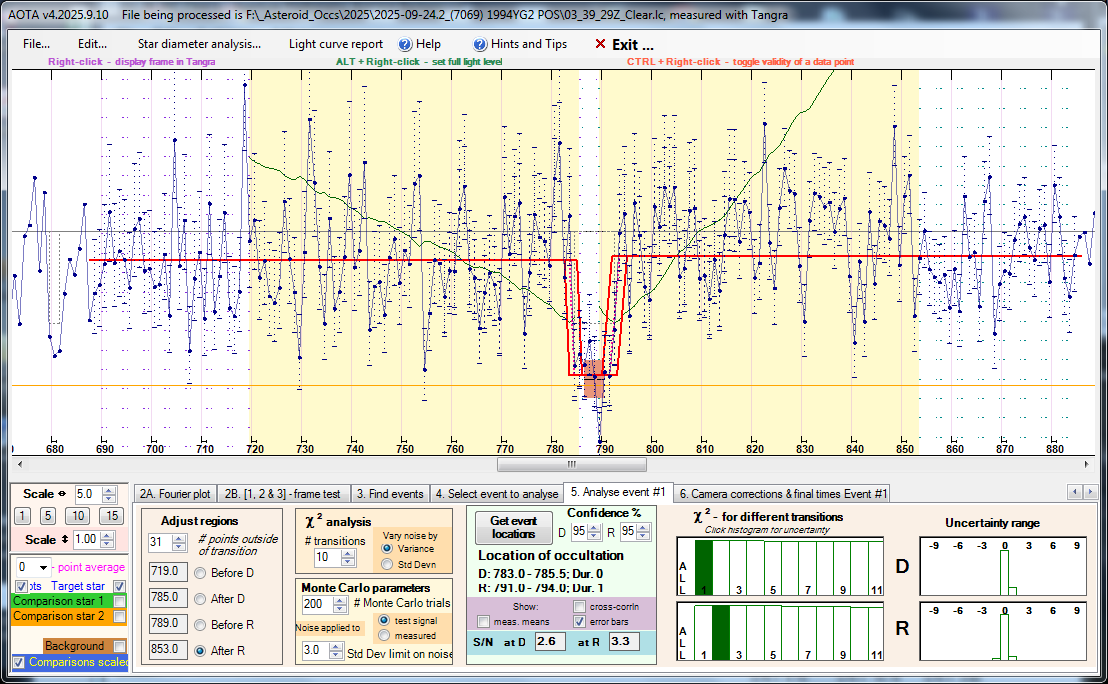Open the Light curve report menu item

tap(335, 44)
